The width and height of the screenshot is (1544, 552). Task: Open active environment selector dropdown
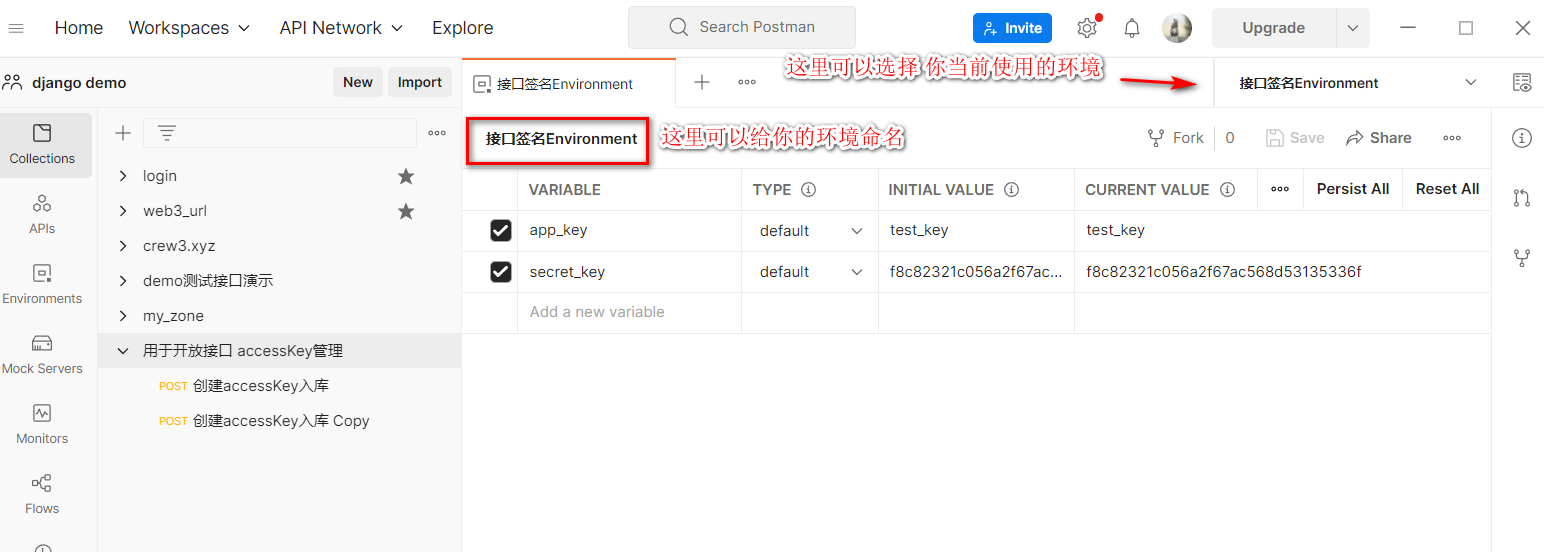1357,83
